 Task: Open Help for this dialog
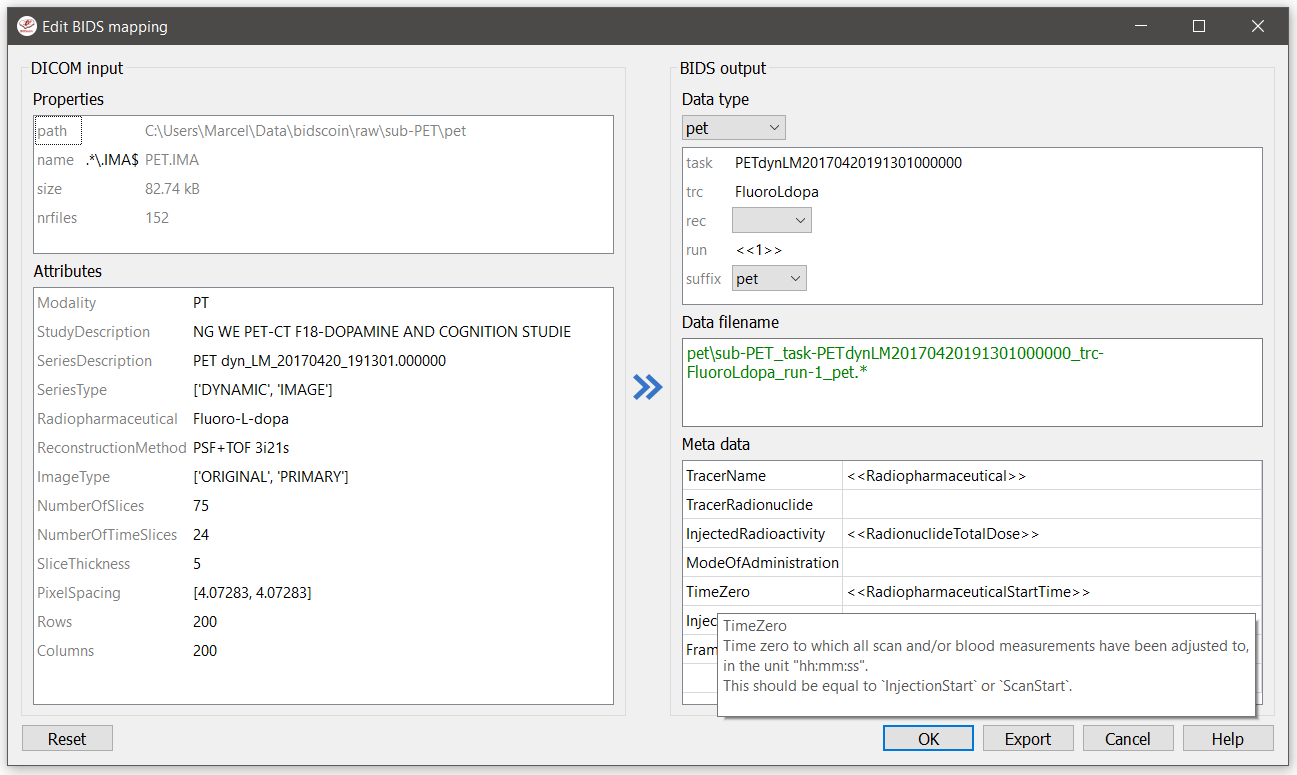coord(1227,739)
